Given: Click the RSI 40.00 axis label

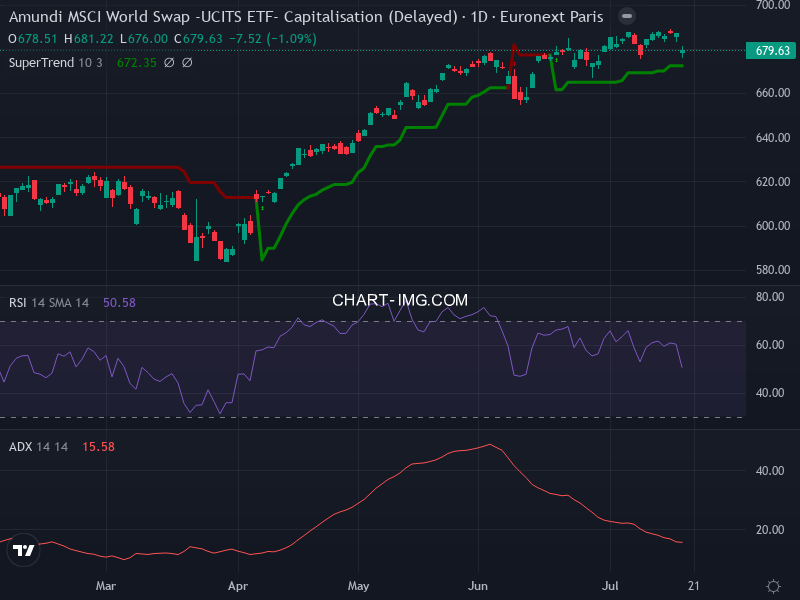Looking at the screenshot, I should 770,393.
